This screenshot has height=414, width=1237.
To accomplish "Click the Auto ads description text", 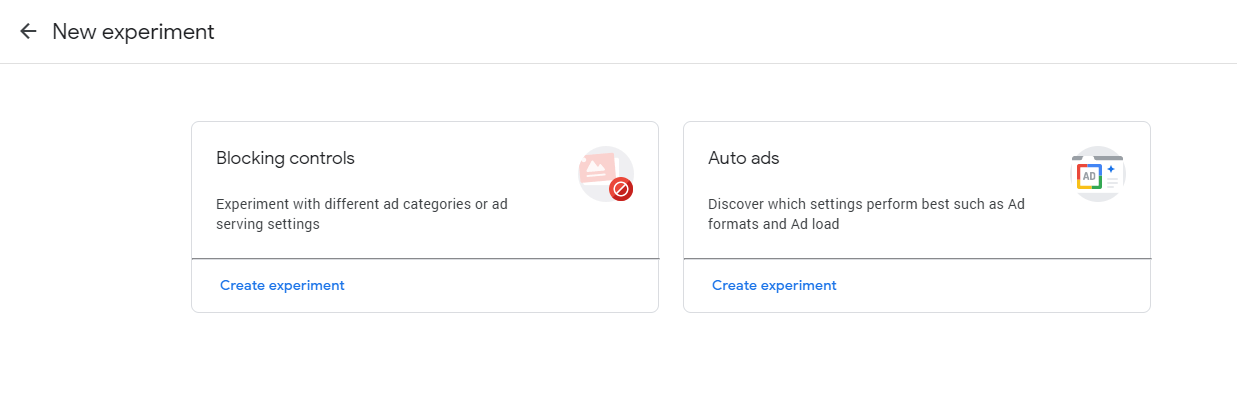I will 866,214.
